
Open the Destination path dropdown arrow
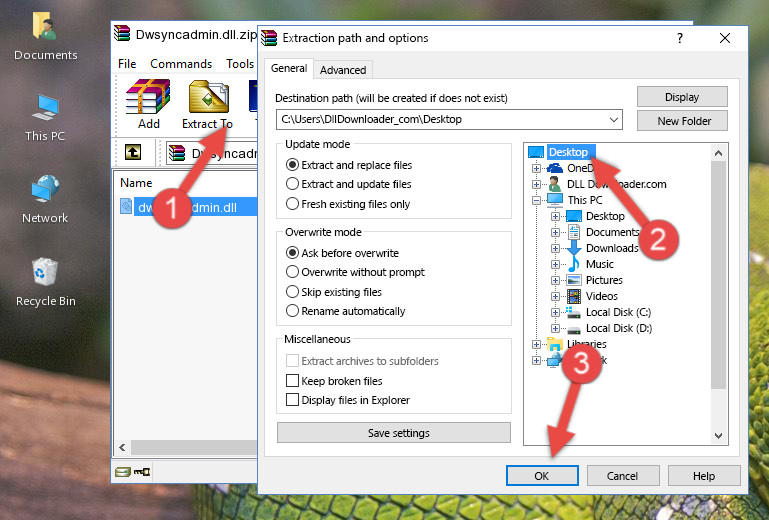[x=613, y=119]
